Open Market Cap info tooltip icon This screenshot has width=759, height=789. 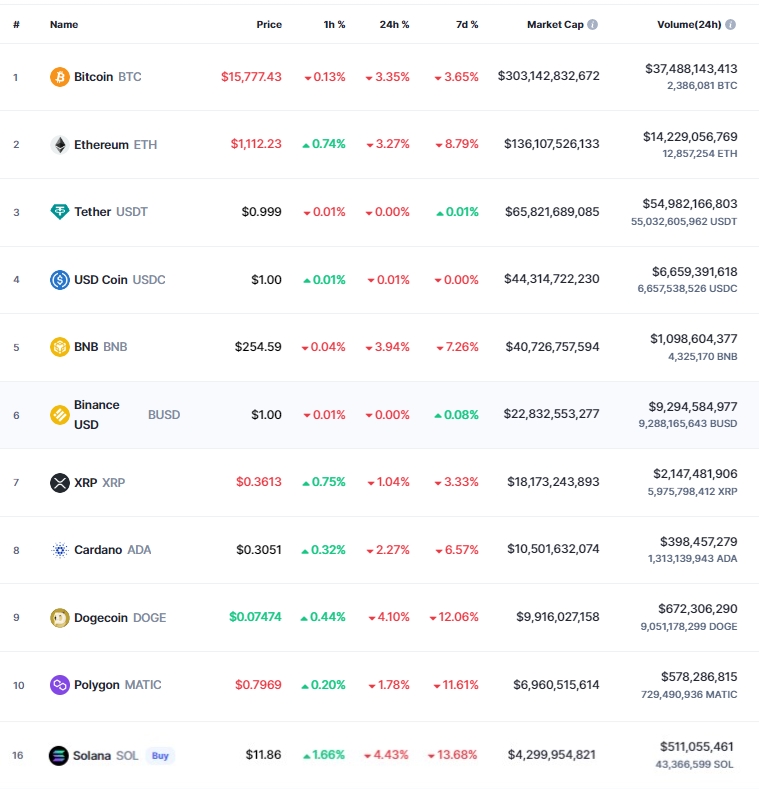tap(592, 25)
